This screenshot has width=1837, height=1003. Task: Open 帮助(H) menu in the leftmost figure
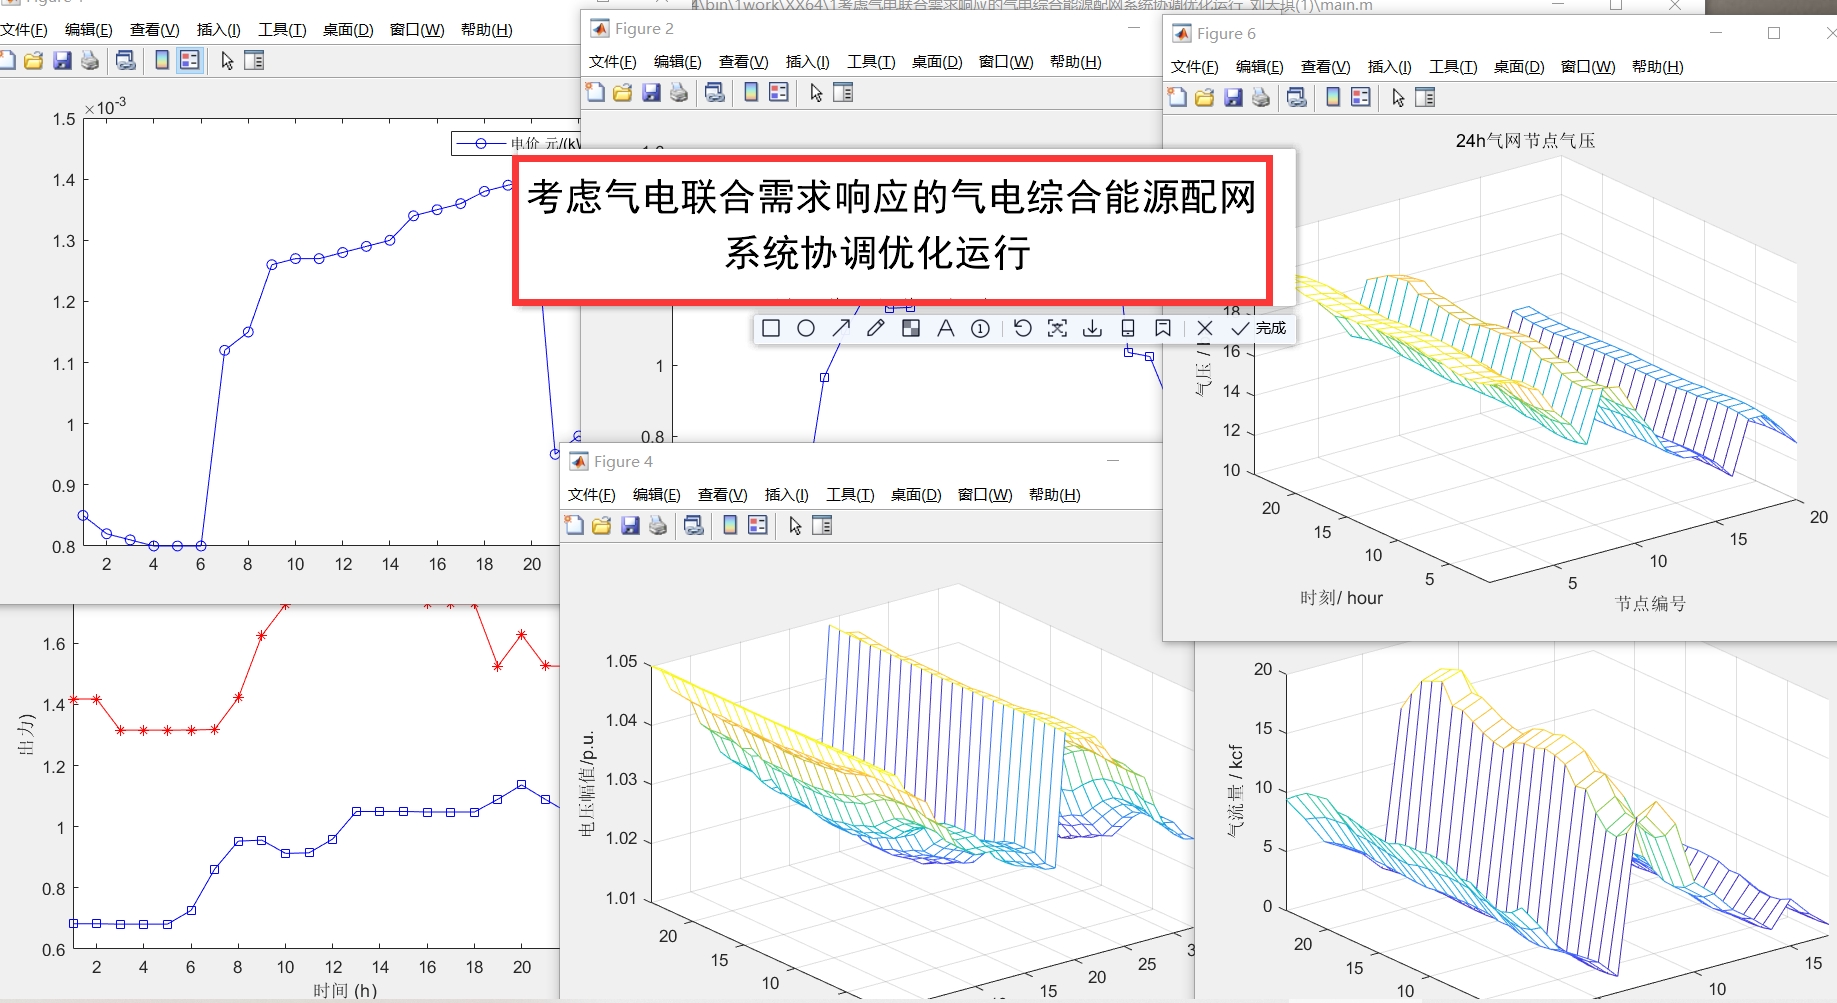pos(486,30)
